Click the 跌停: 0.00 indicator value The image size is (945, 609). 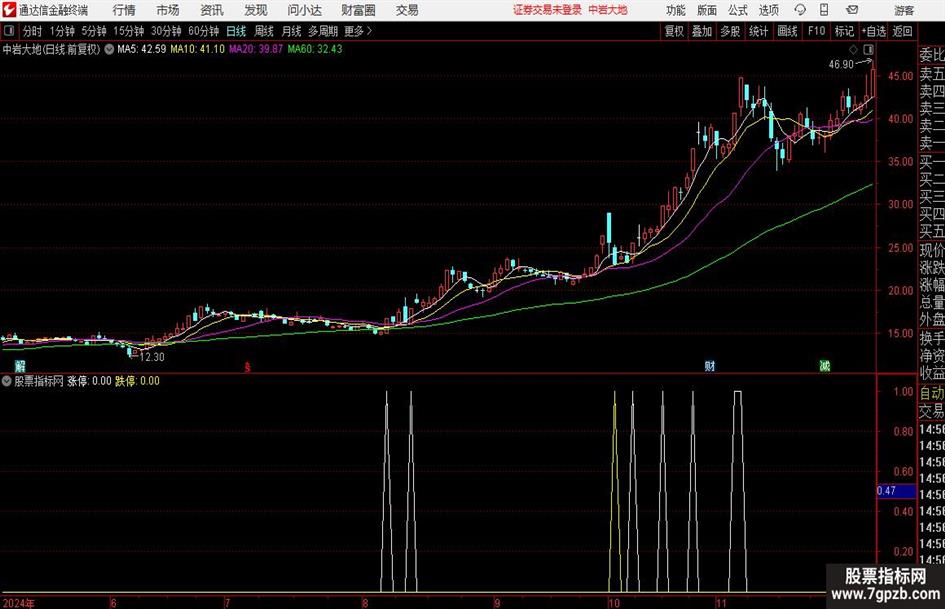click(x=137, y=381)
